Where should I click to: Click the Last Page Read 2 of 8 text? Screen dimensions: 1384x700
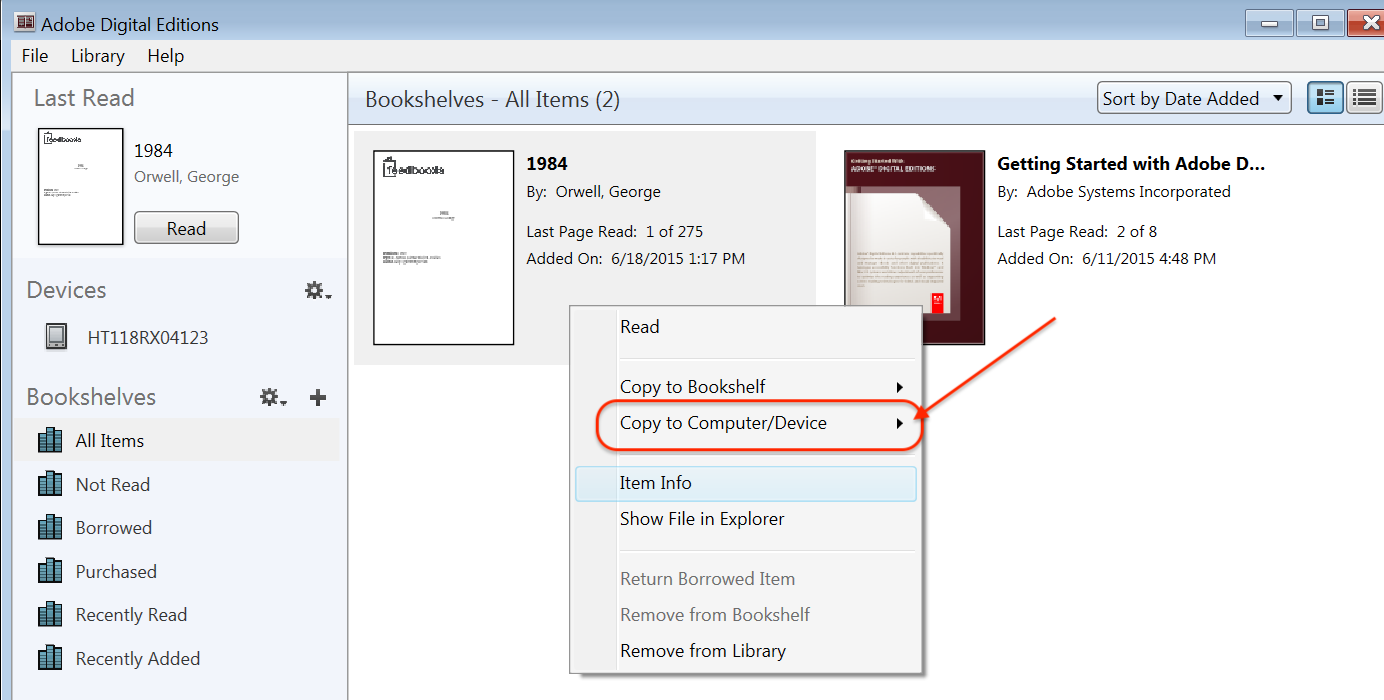(x=1077, y=232)
